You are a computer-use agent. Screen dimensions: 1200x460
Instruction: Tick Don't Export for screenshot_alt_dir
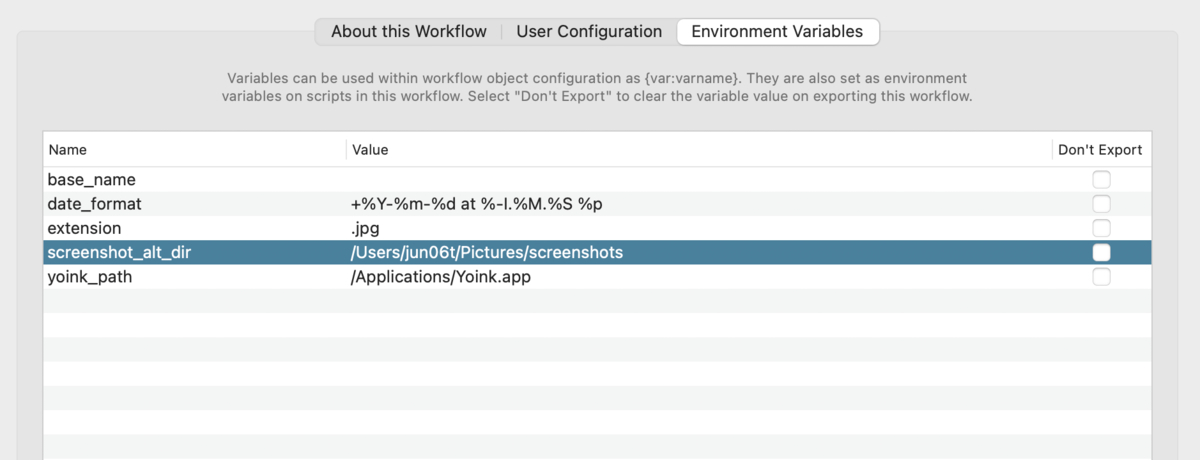pyautogui.click(x=1101, y=252)
